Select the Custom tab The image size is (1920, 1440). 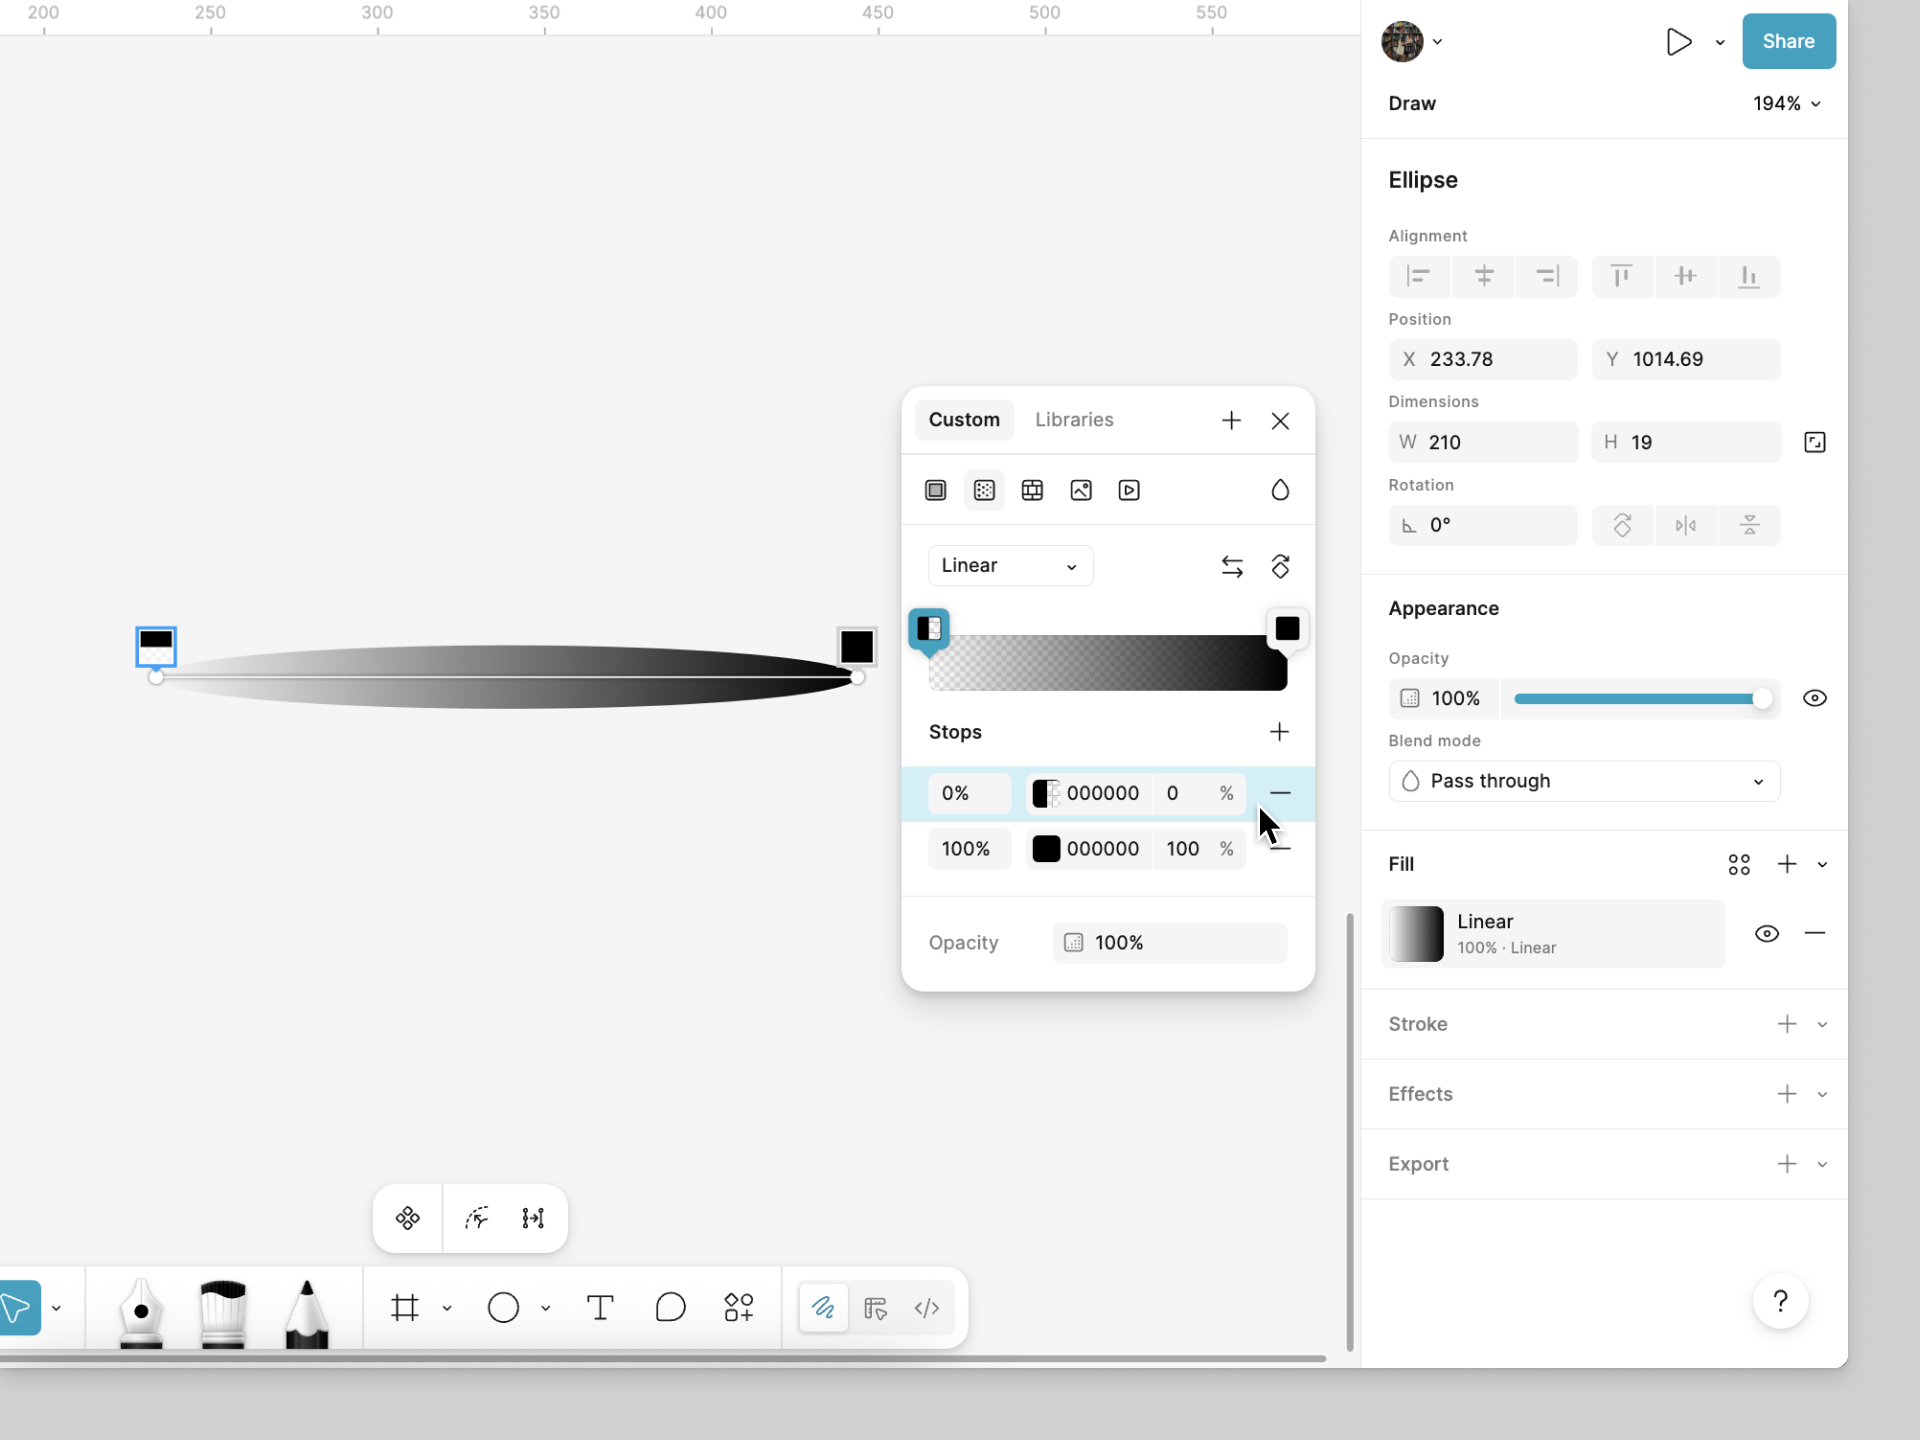click(x=964, y=420)
